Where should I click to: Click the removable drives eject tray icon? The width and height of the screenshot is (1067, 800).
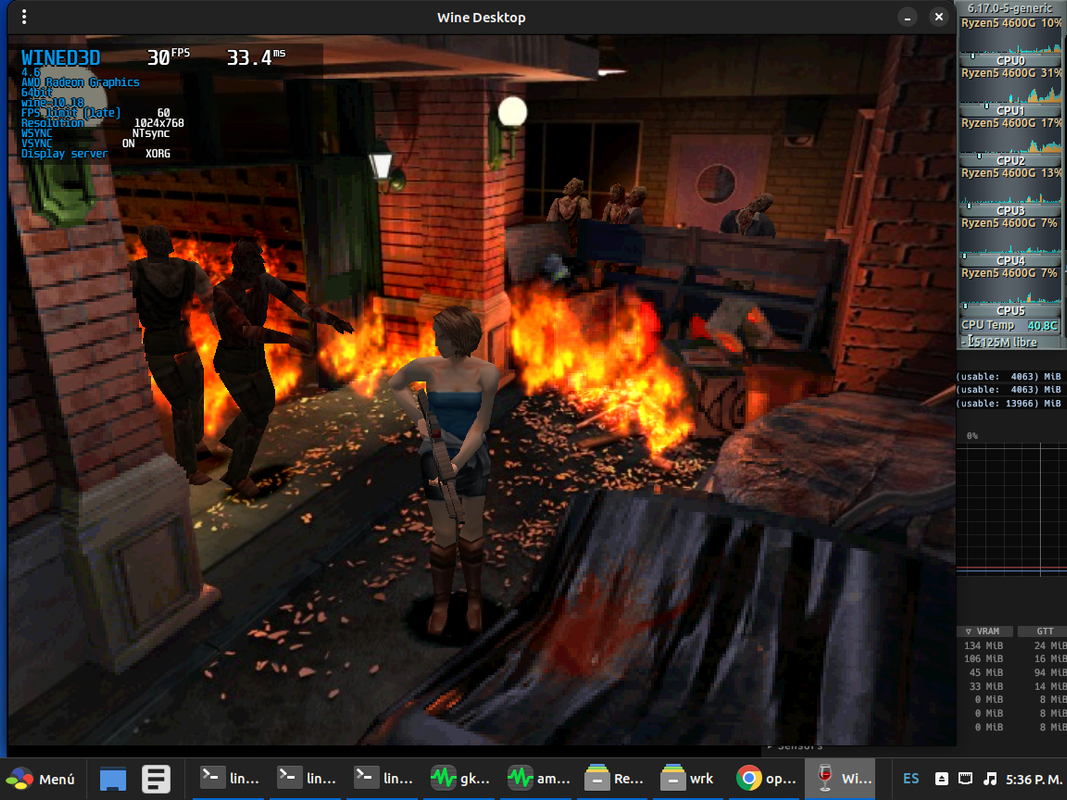coord(941,779)
